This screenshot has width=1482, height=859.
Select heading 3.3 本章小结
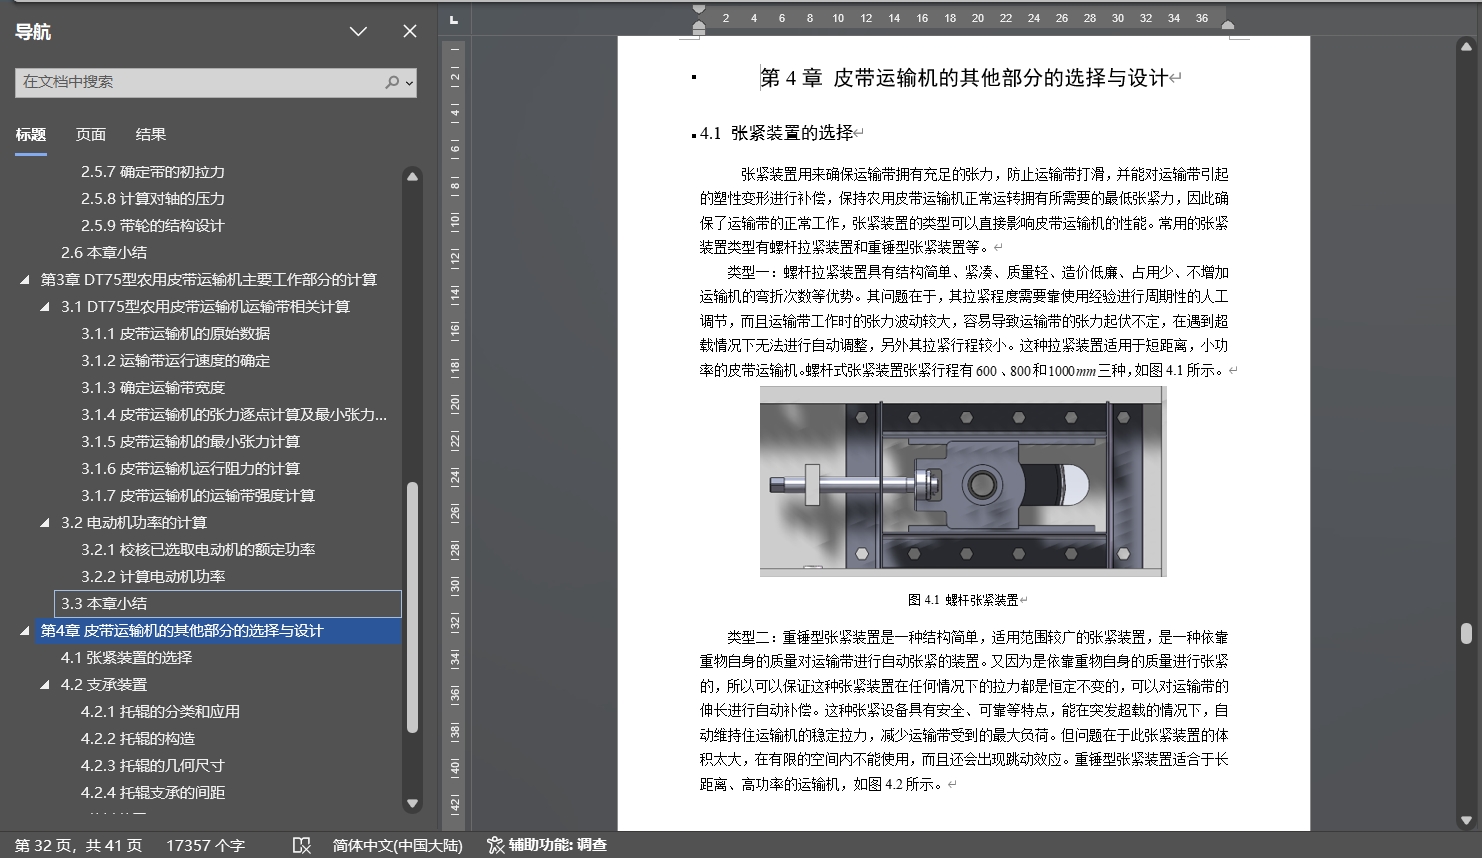pos(228,604)
